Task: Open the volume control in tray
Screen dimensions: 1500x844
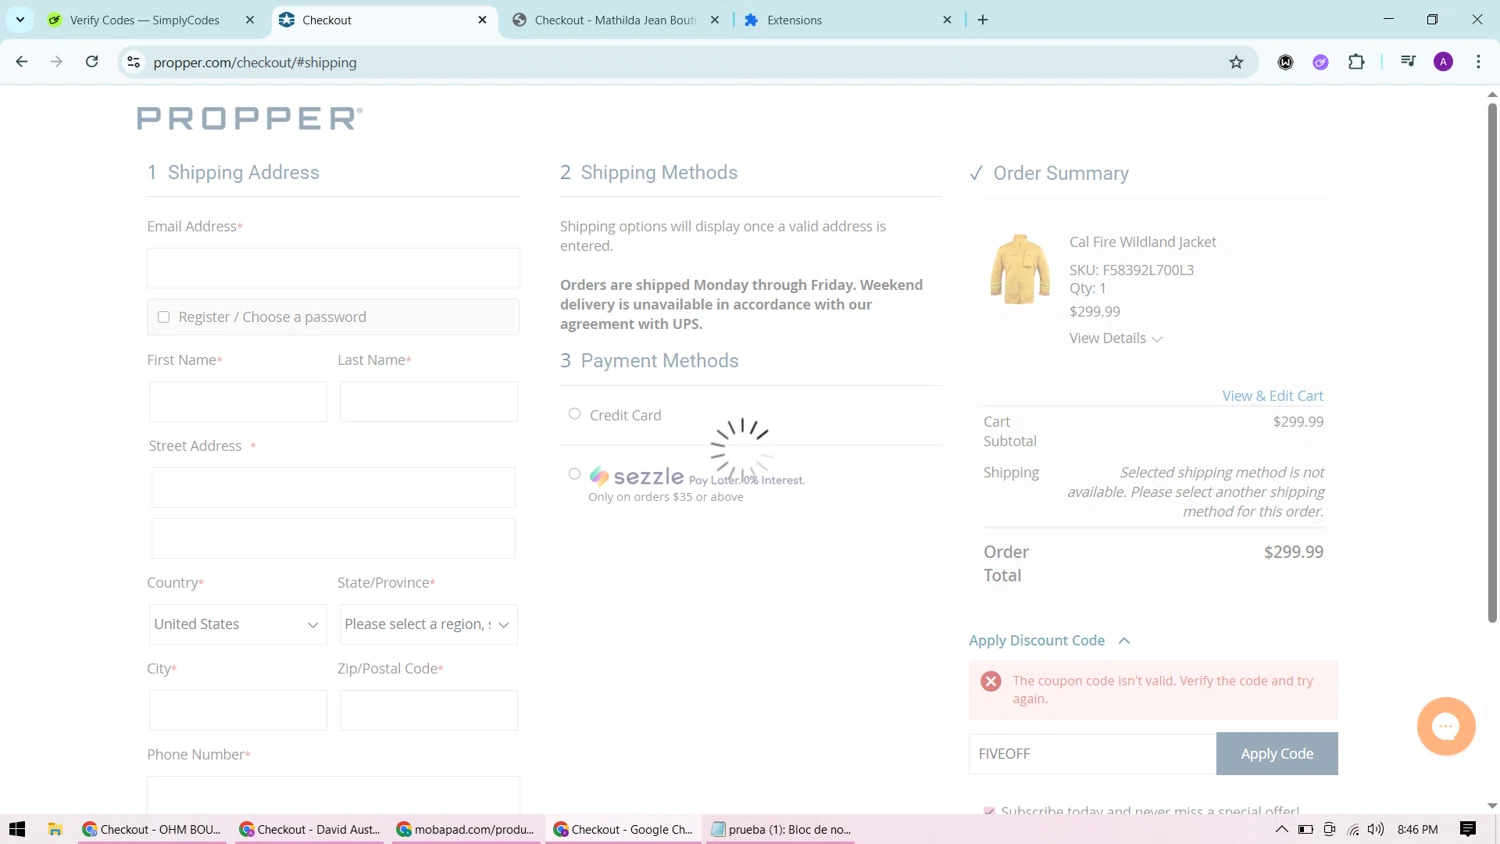Action: tap(1377, 829)
